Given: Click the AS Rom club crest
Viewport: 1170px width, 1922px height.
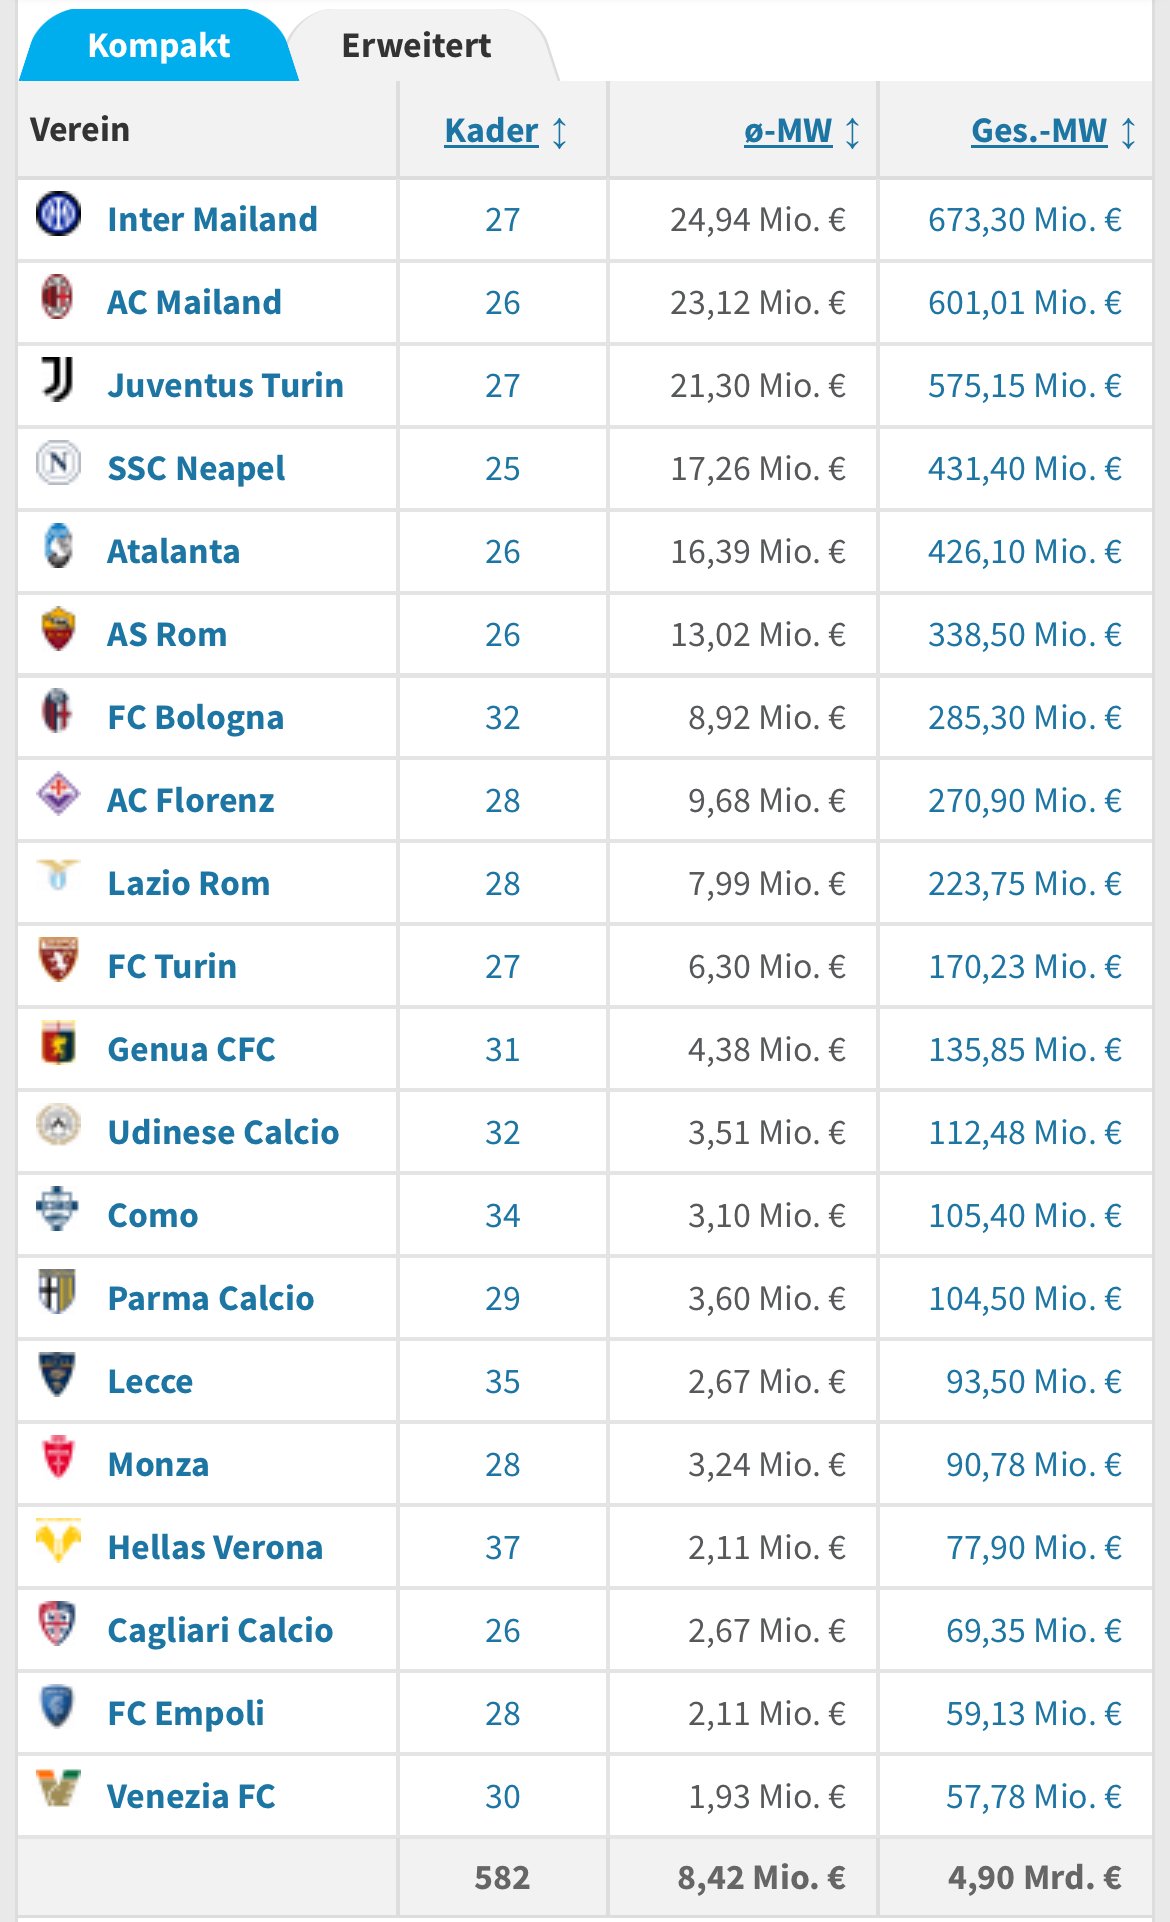Looking at the screenshot, I should tap(58, 629).
